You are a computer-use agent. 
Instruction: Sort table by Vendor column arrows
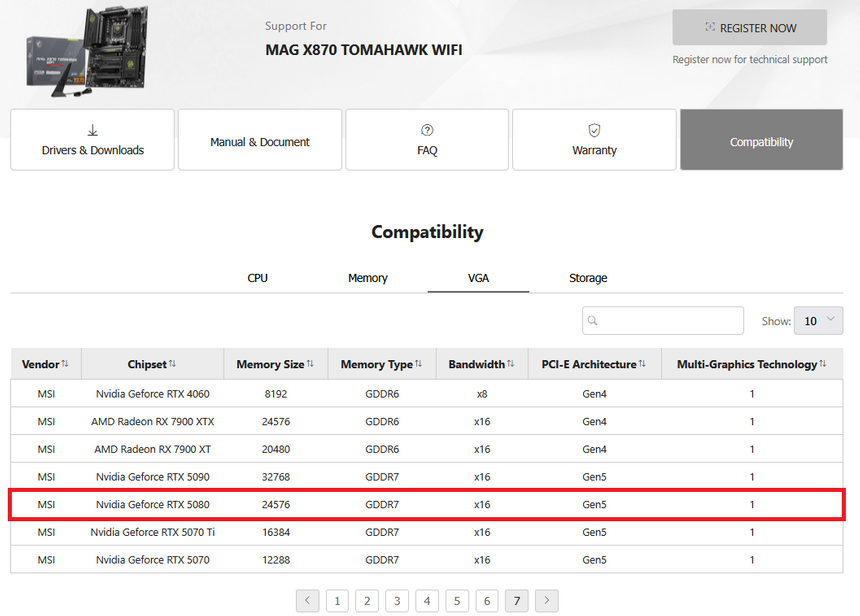[x=65, y=364]
